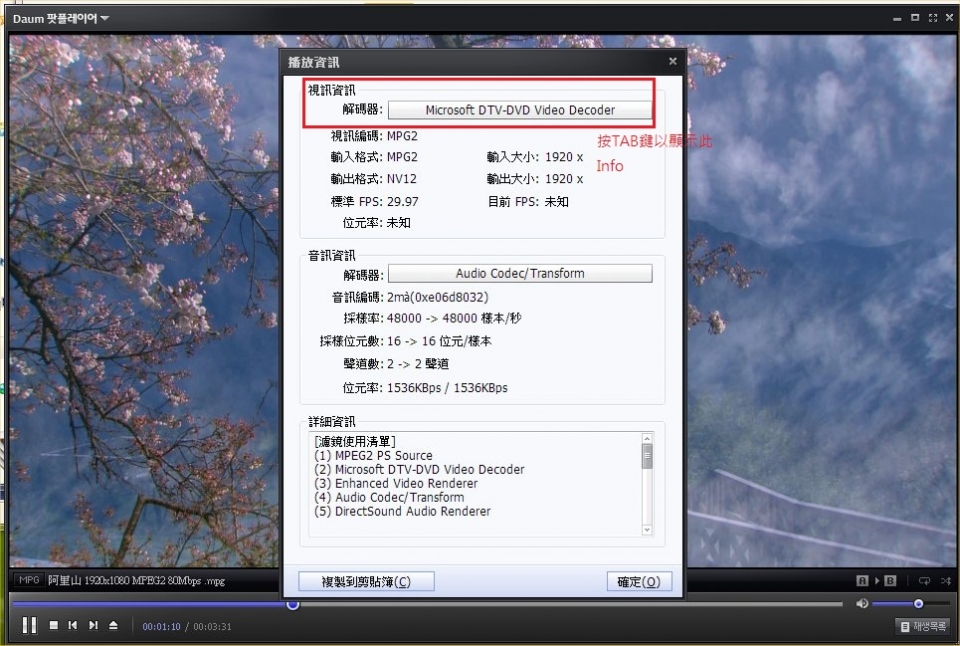Close the 播放資訊 dialog
Image resolution: width=960 pixels, height=646 pixels.
(672, 61)
